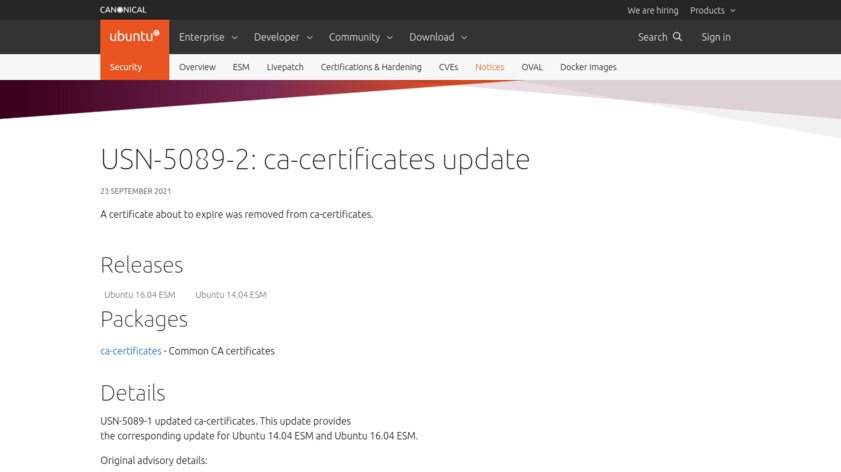Open the OVAL tab
The image size is (841, 472).
(x=532, y=67)
